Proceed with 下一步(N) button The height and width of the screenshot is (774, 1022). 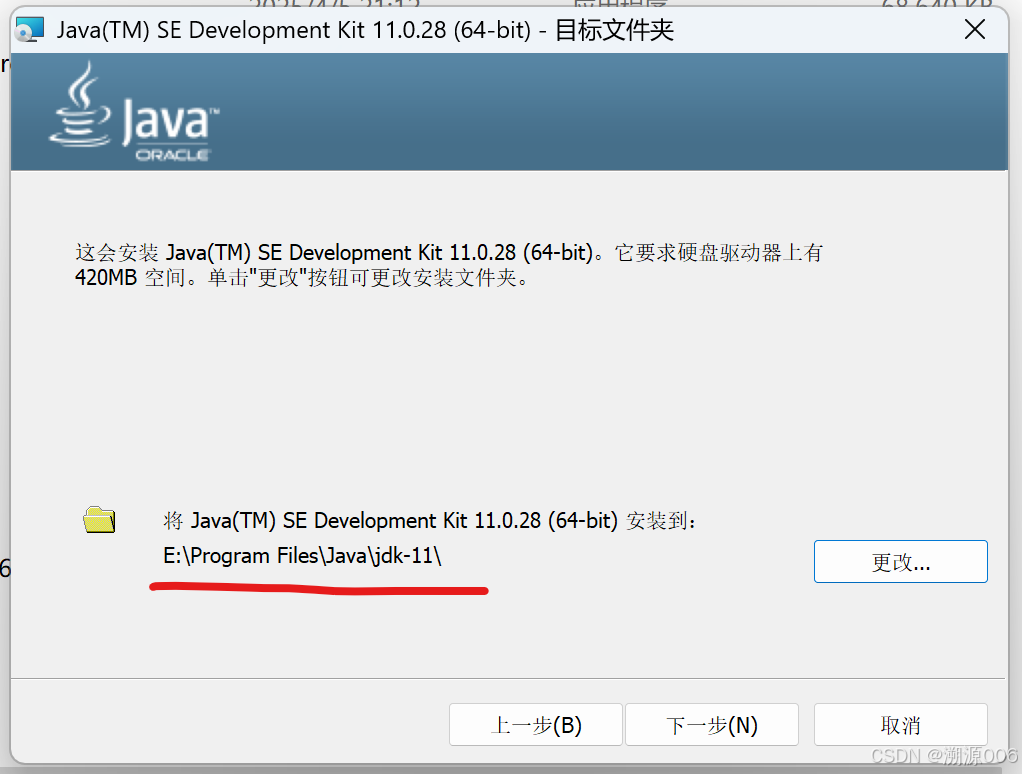pyautogui.click(x=712, y=724)
